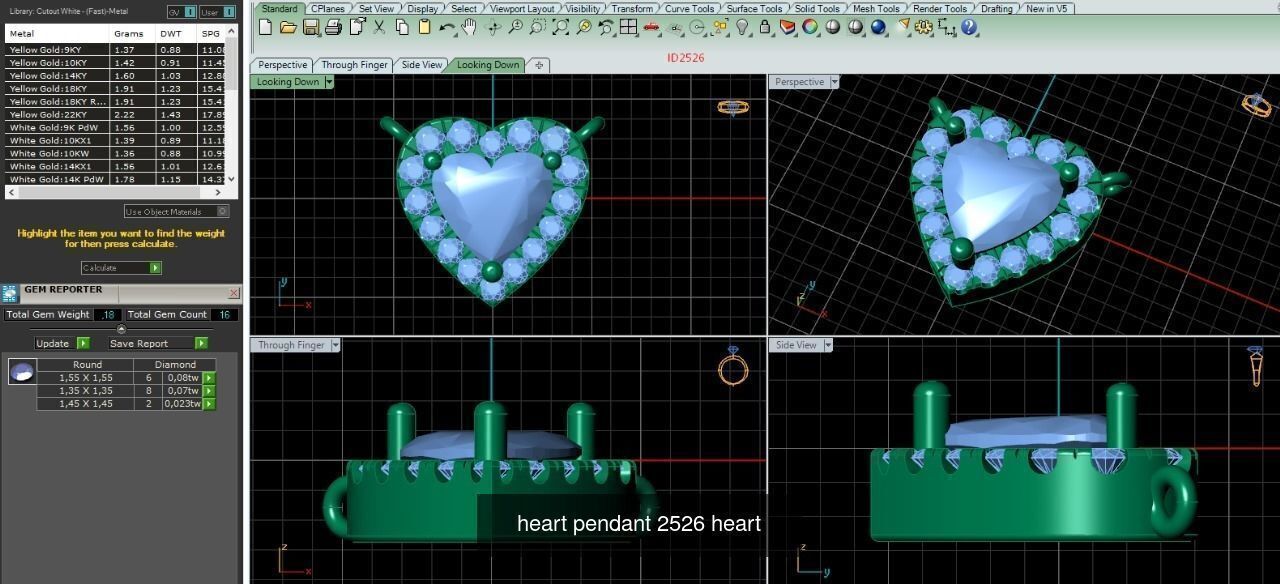Click the Save Report button
This screenshot has height=584, width=1280.
click(157, 343)
